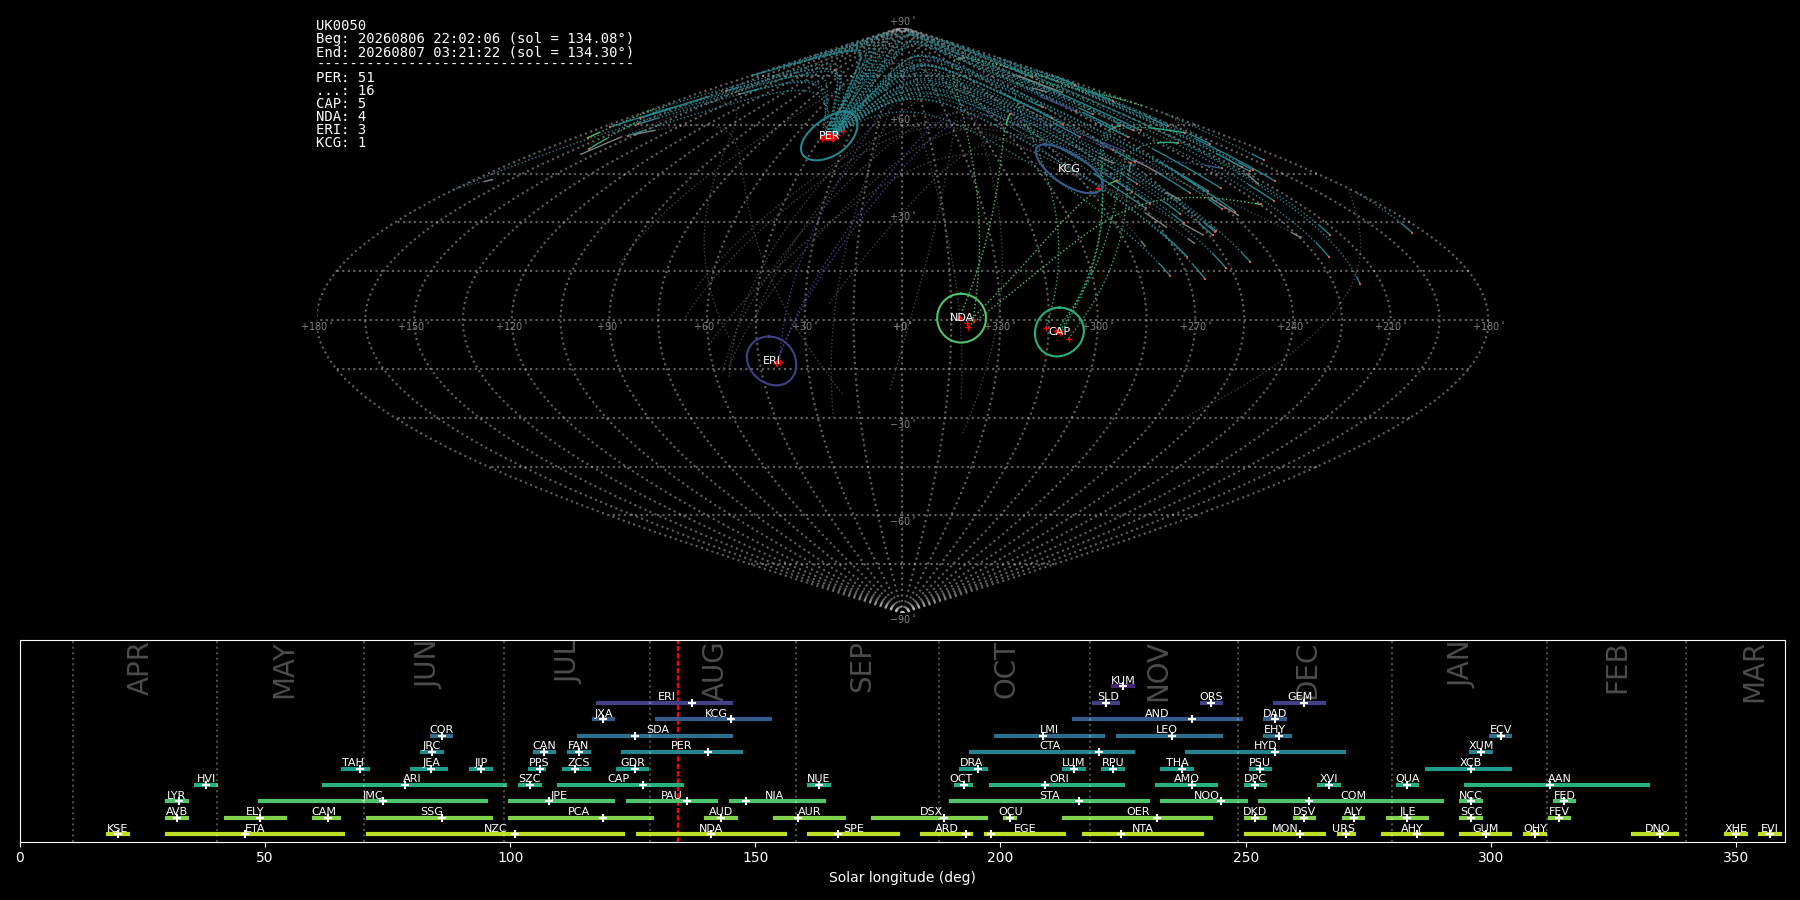
Task: Click the LYR shower label in the timeline
Action: point(176,796)
